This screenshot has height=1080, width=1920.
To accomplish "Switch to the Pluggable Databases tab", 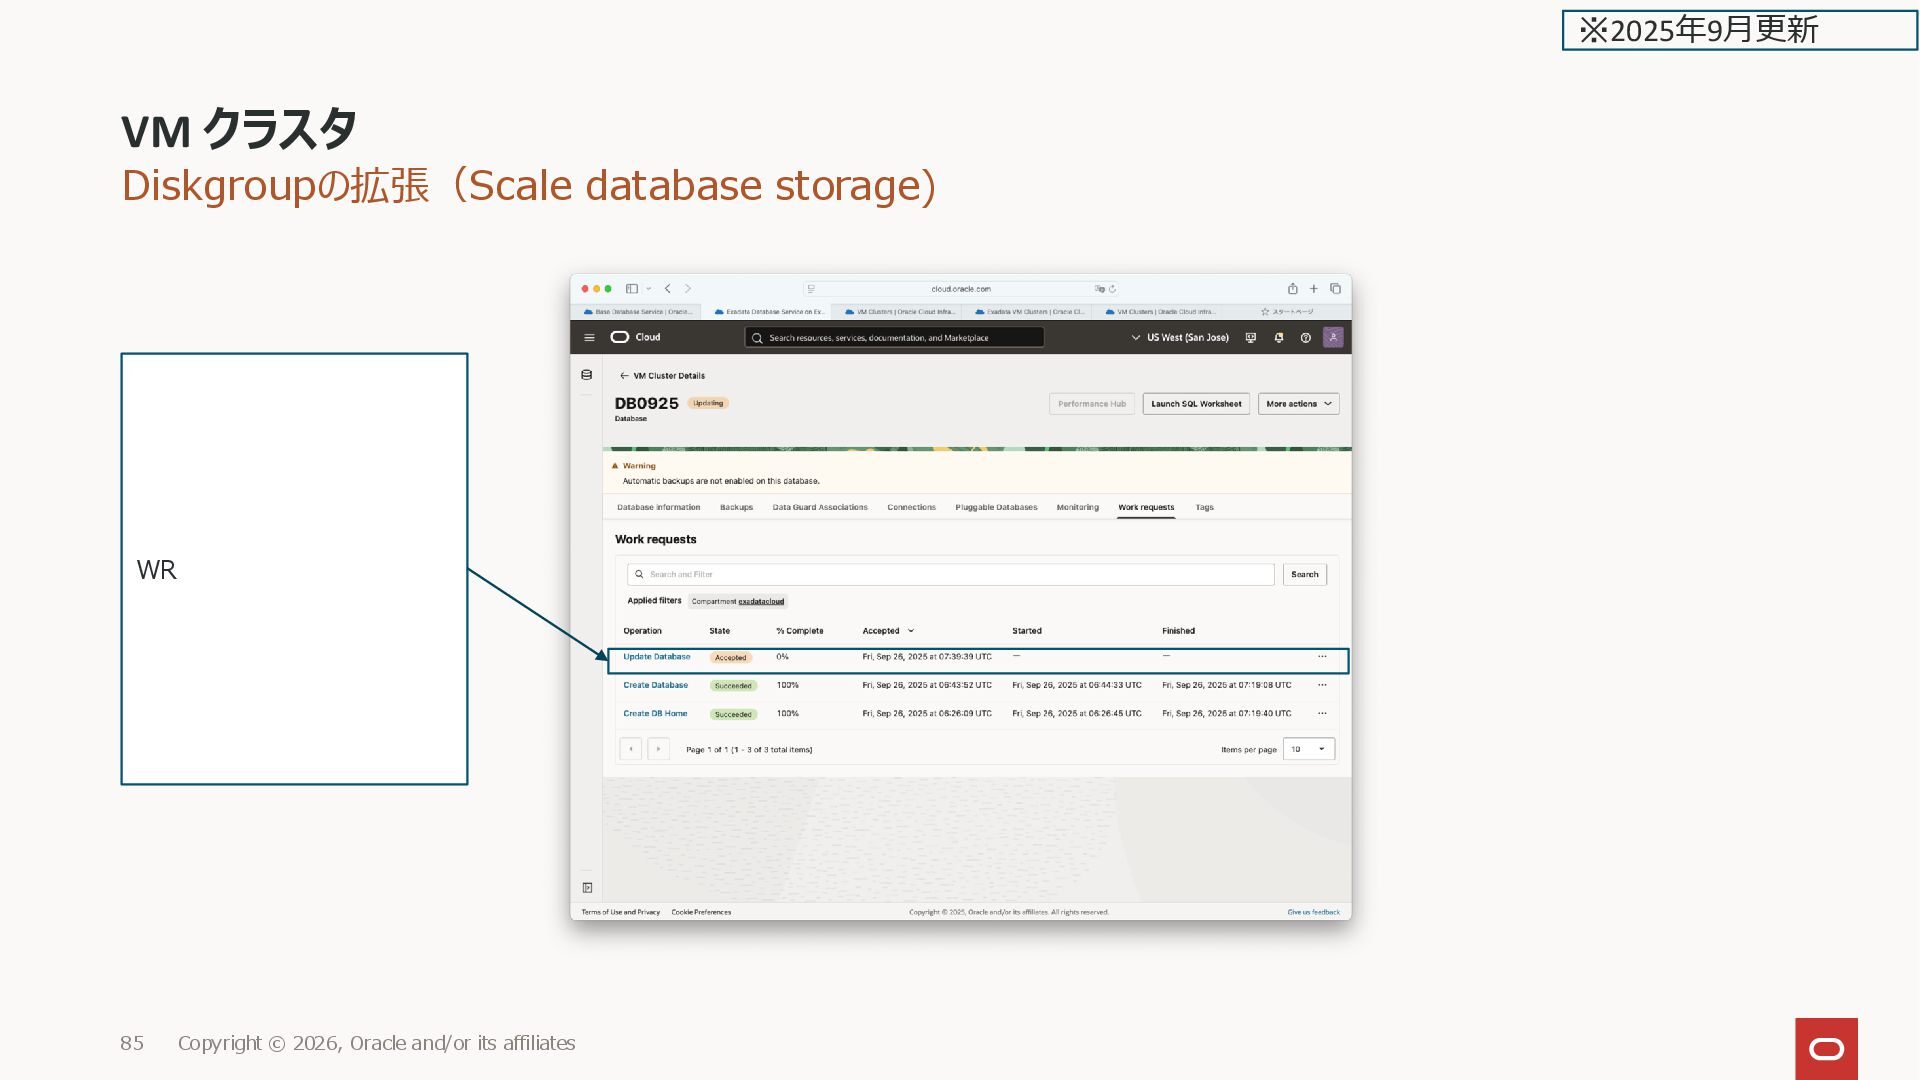I will click(996, 508).
